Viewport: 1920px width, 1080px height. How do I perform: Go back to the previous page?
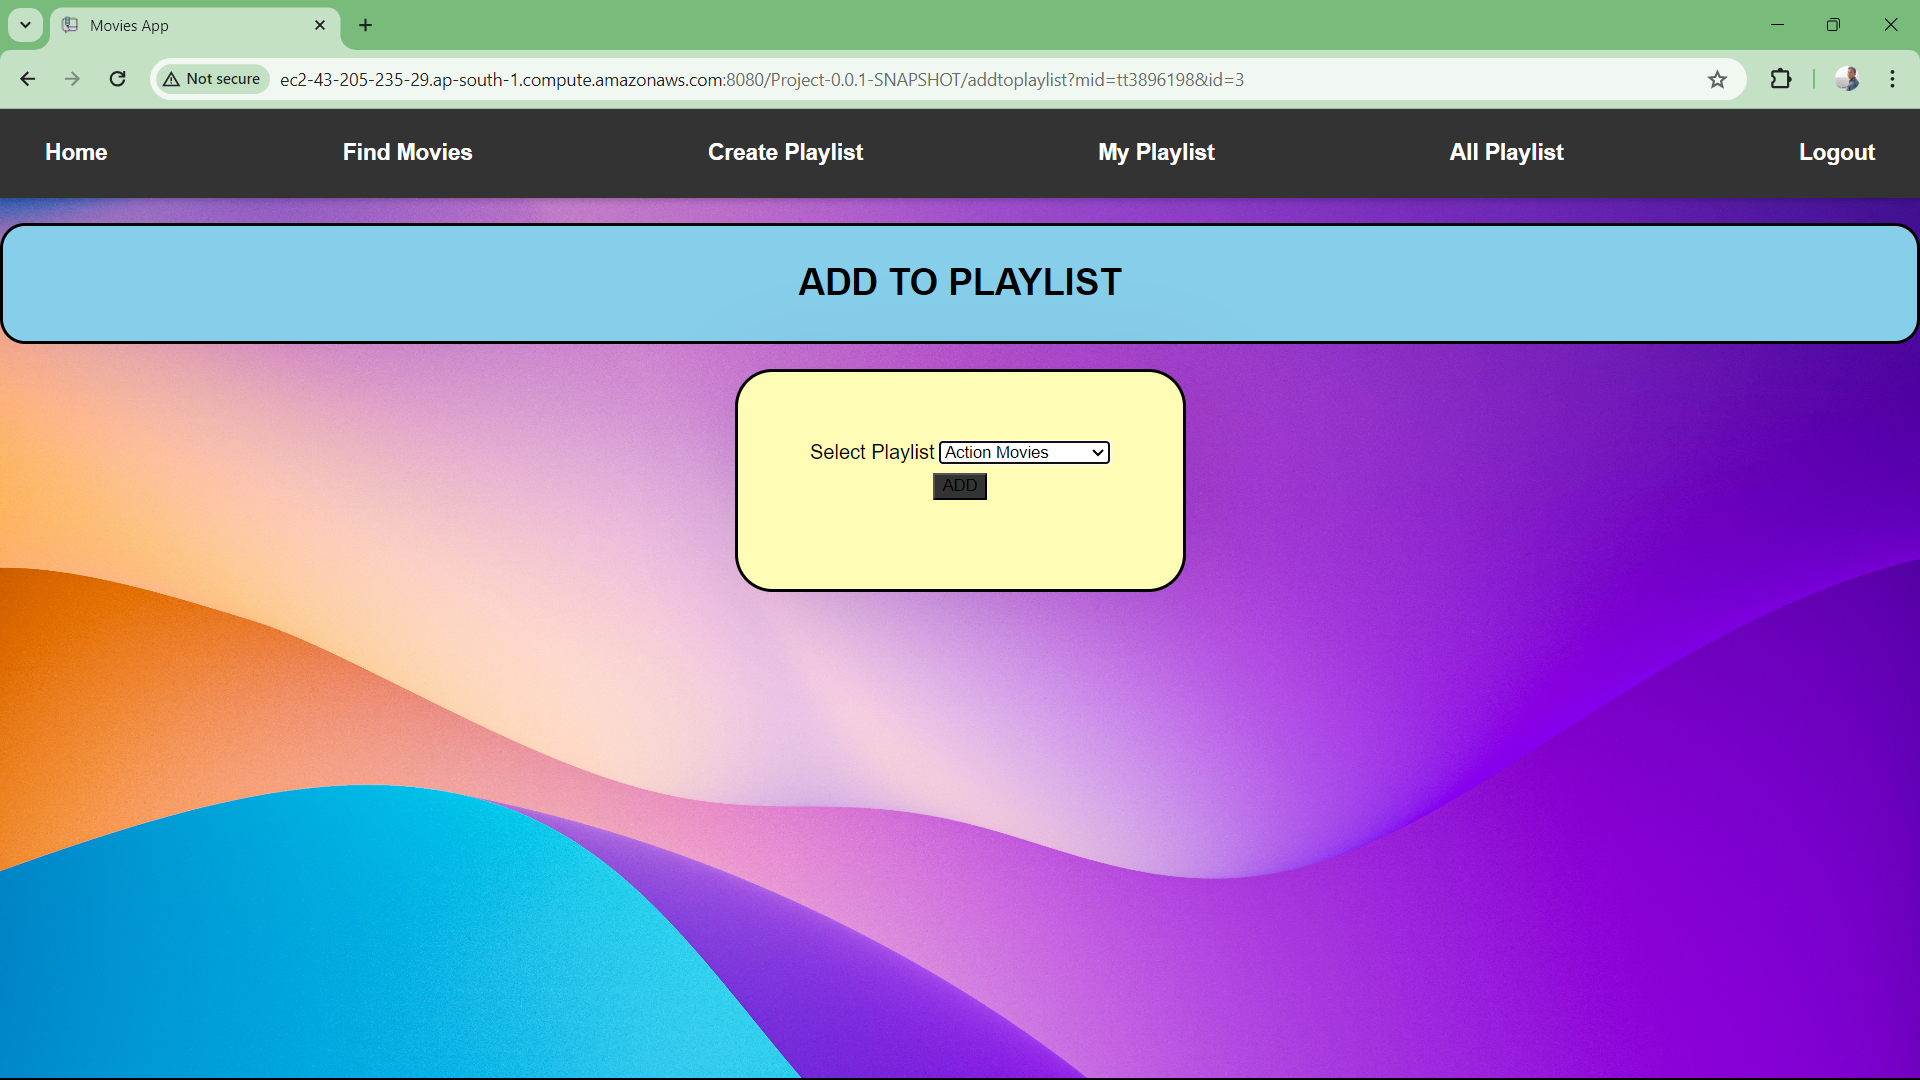point(28,79)
